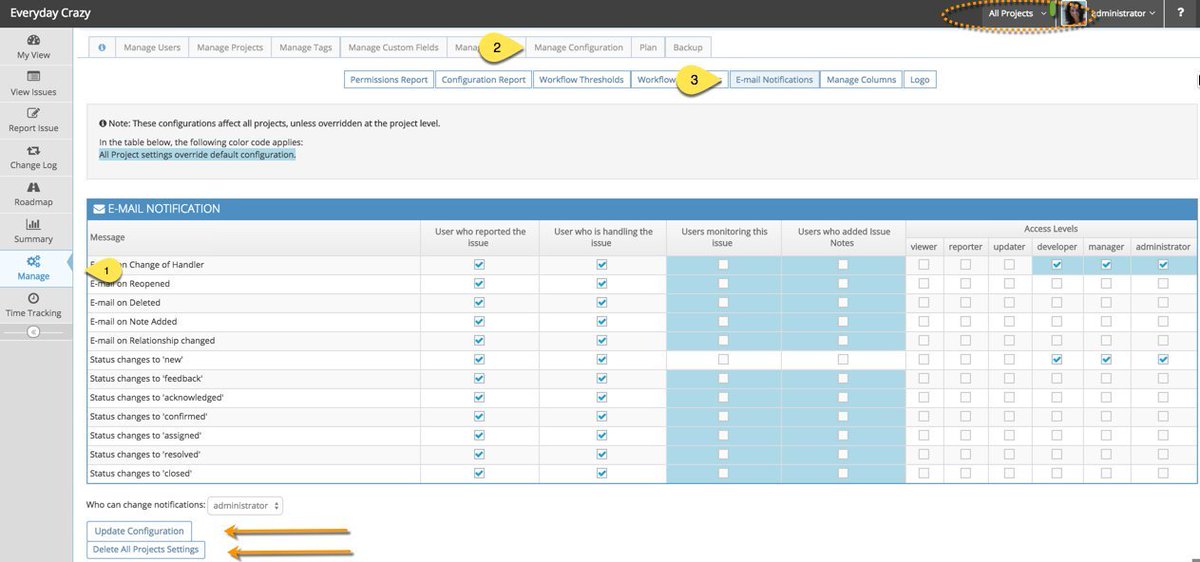
Task: Switch to the Manage Tags tab
Action: pos(306,47)
